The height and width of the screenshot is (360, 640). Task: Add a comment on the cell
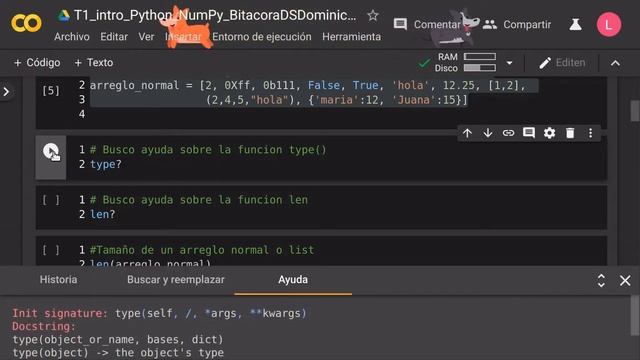(529, 133)
